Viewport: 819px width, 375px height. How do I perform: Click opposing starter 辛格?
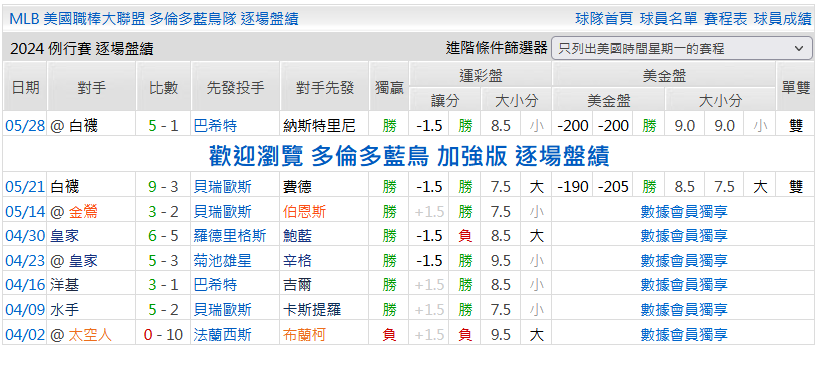[297, 261]
